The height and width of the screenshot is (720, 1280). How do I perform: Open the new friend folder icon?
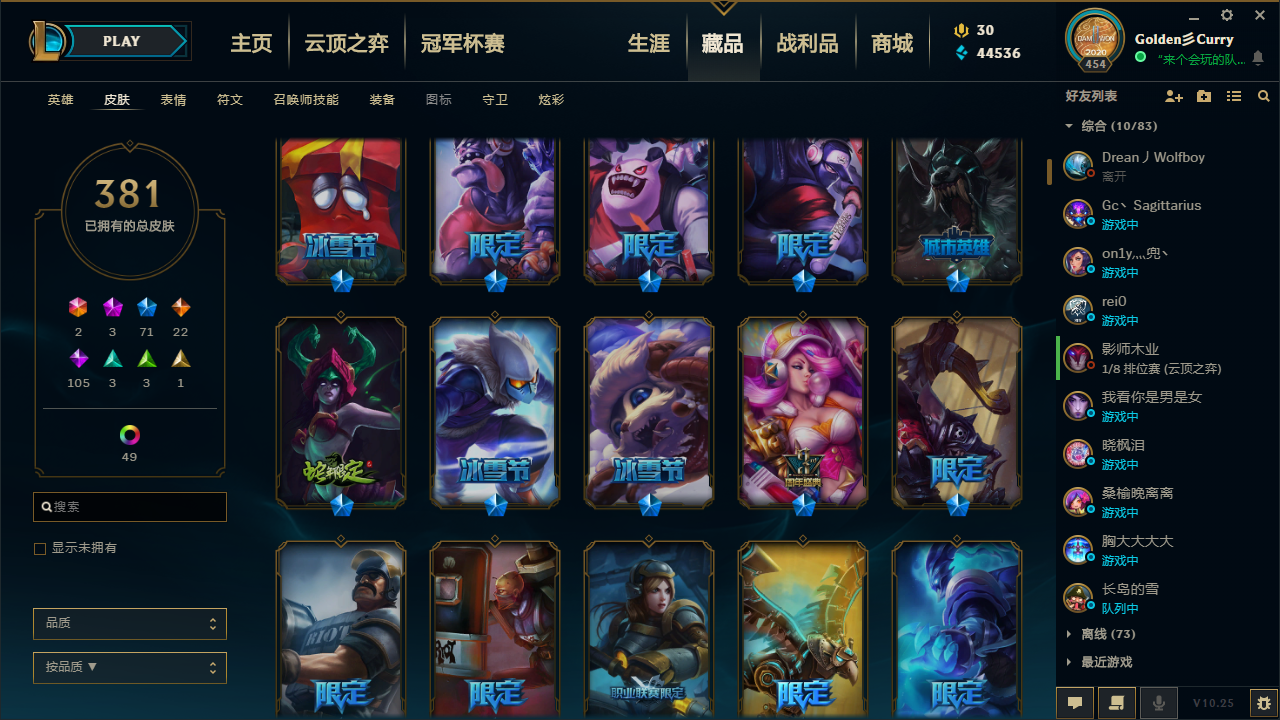(1204, 96)
